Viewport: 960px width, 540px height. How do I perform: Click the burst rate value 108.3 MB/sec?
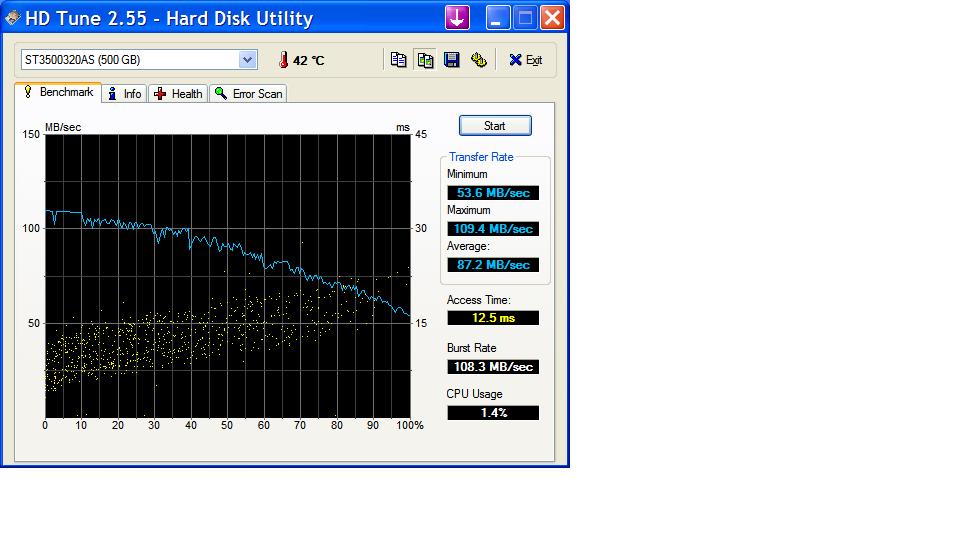click(493, 367)
